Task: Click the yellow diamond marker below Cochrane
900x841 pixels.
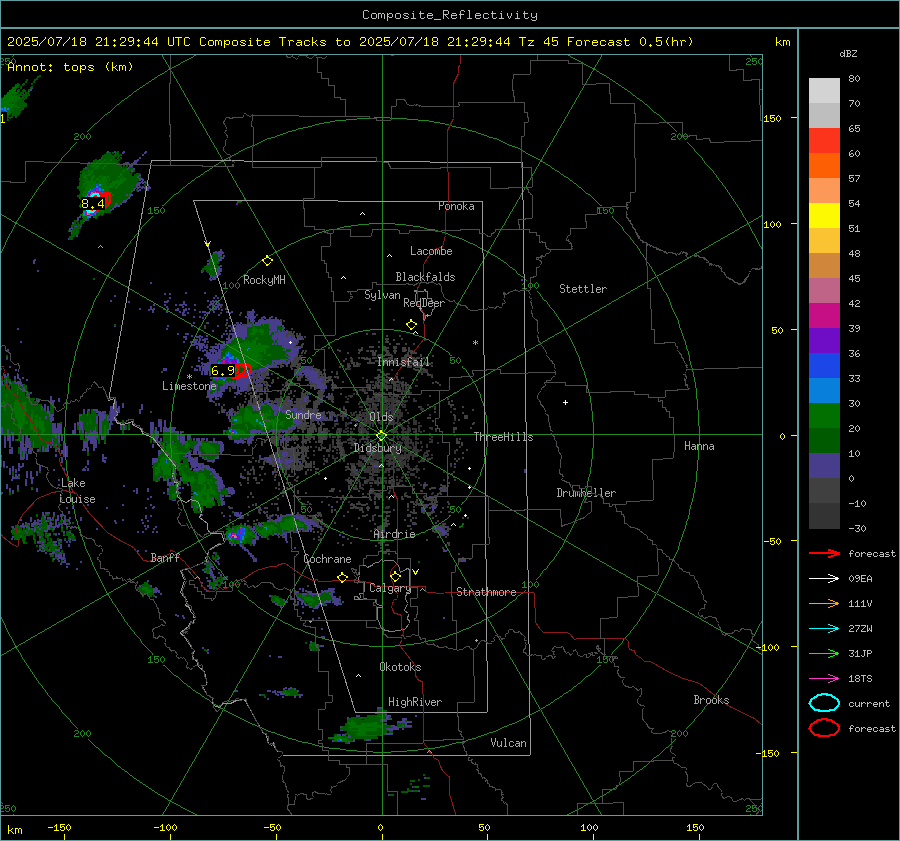Action: (x=343, y=577)
